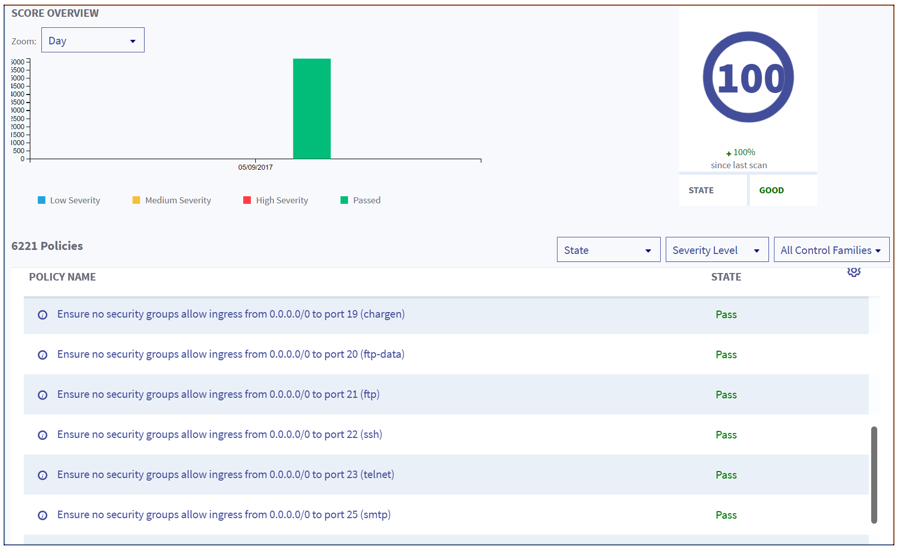Open the column settings gear icon

coord(854,271)
